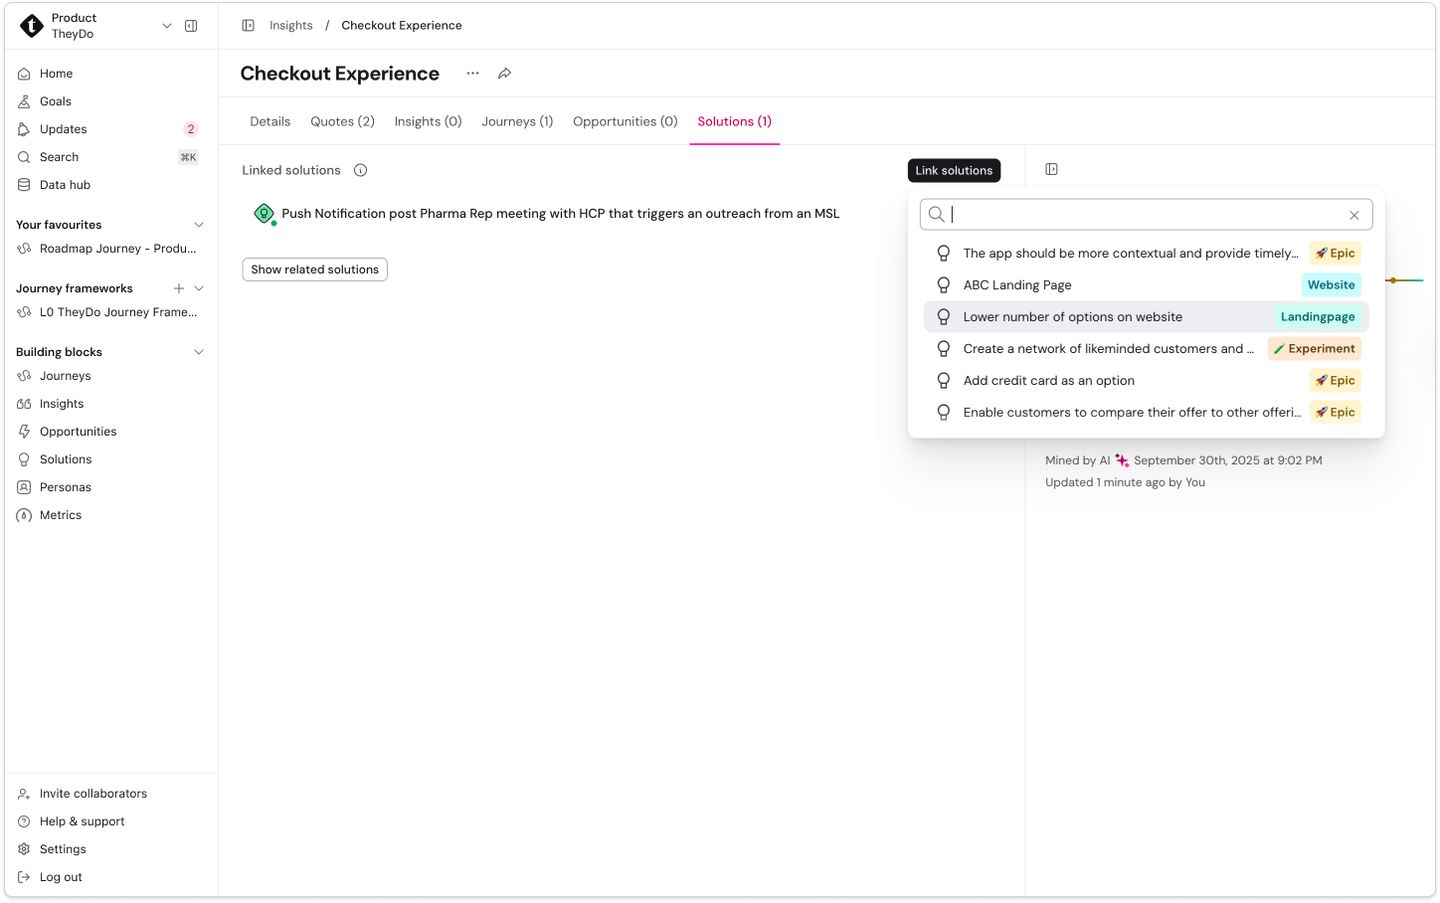Screen dimensions: 1440x903
Task: Toggle the panel icon before the Insights breadcrumb
Action: pyautogui.click(x=247, y=25)
